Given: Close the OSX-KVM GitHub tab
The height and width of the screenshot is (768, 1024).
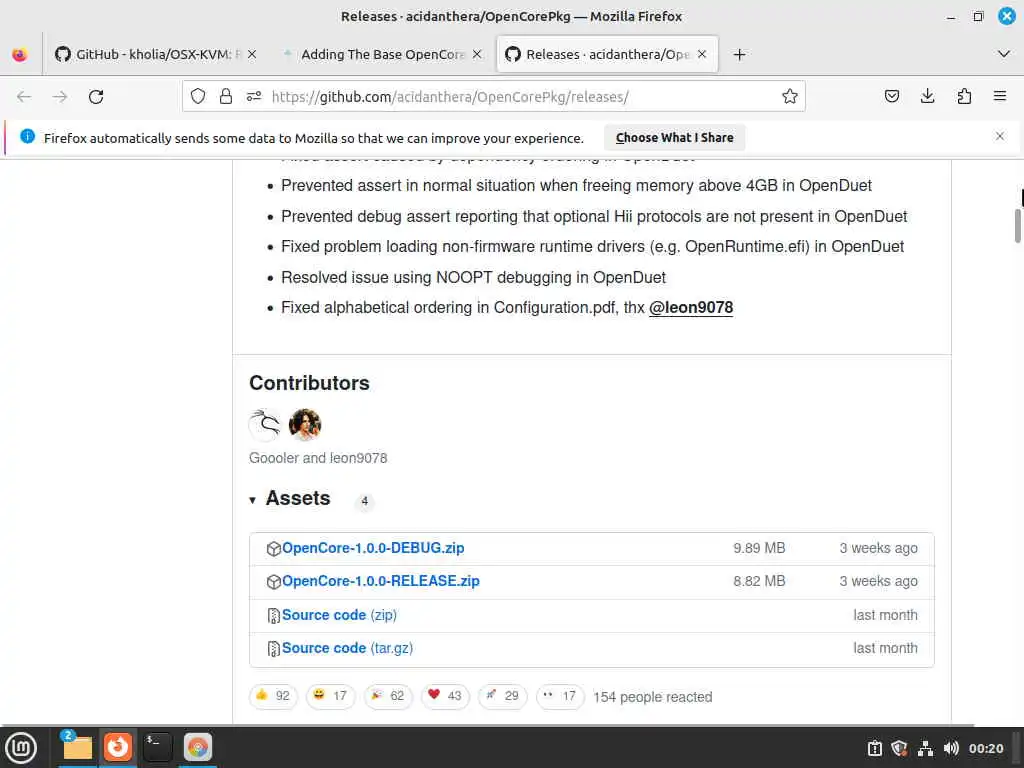Looking at the screenshot, I should (x=252, y=54).
